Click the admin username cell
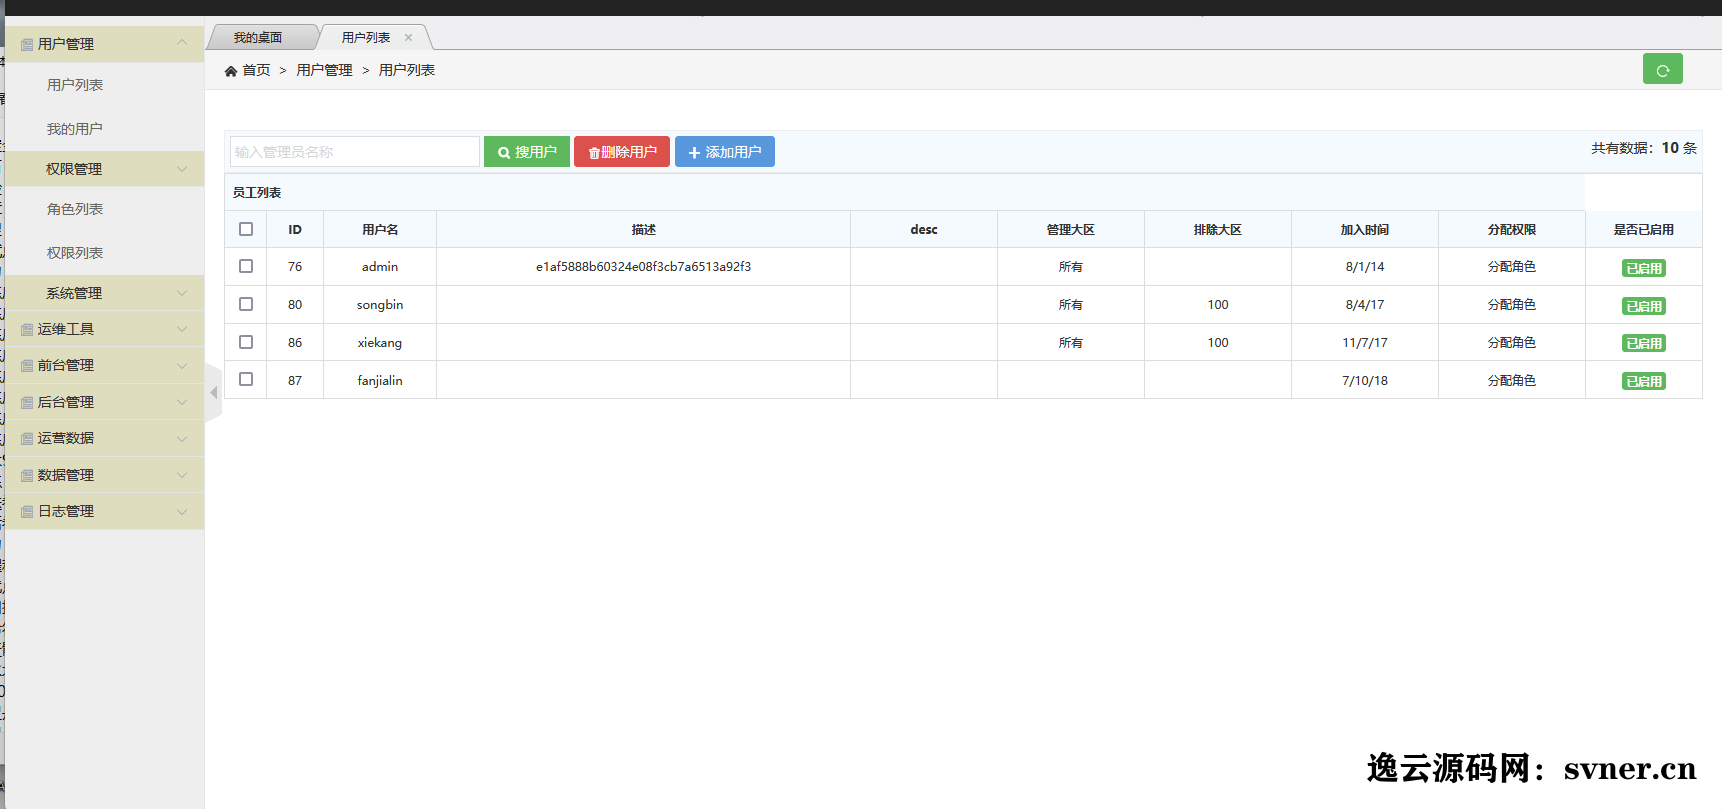Viewport: 1722px width, 809px height. point(380,267)
